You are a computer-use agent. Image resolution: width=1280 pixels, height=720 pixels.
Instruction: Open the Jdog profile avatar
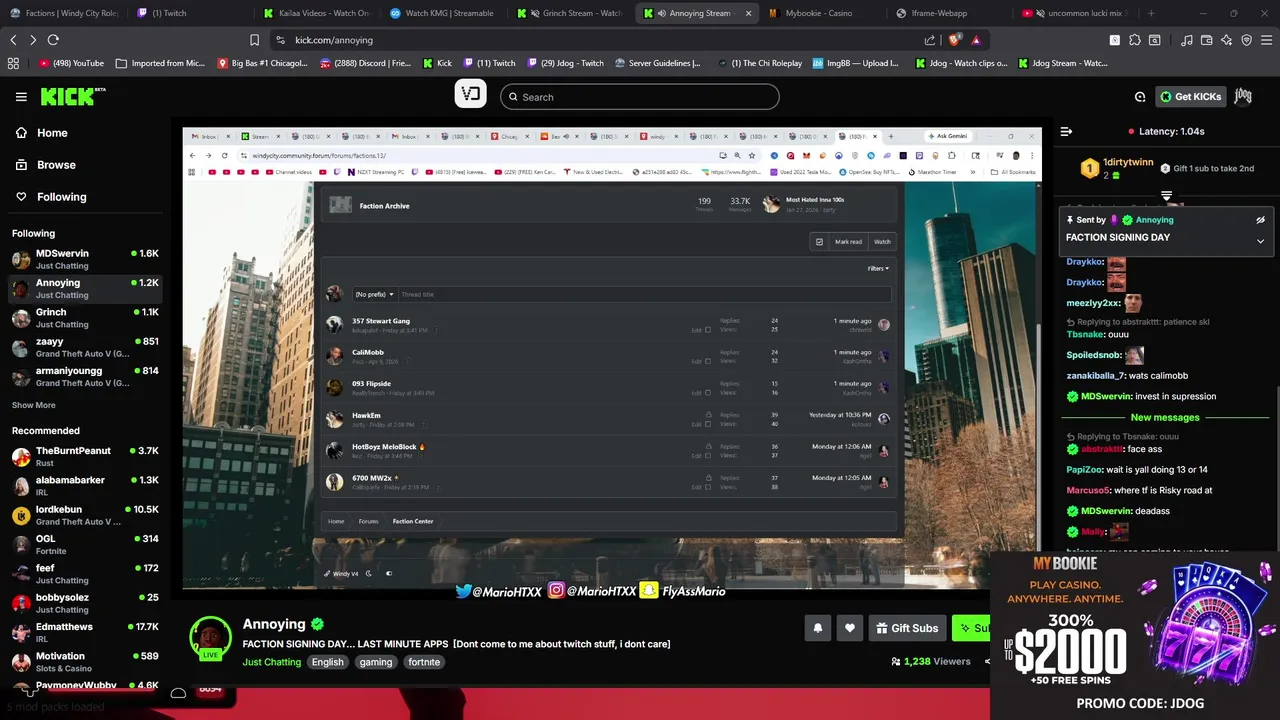click(1243, 96)
